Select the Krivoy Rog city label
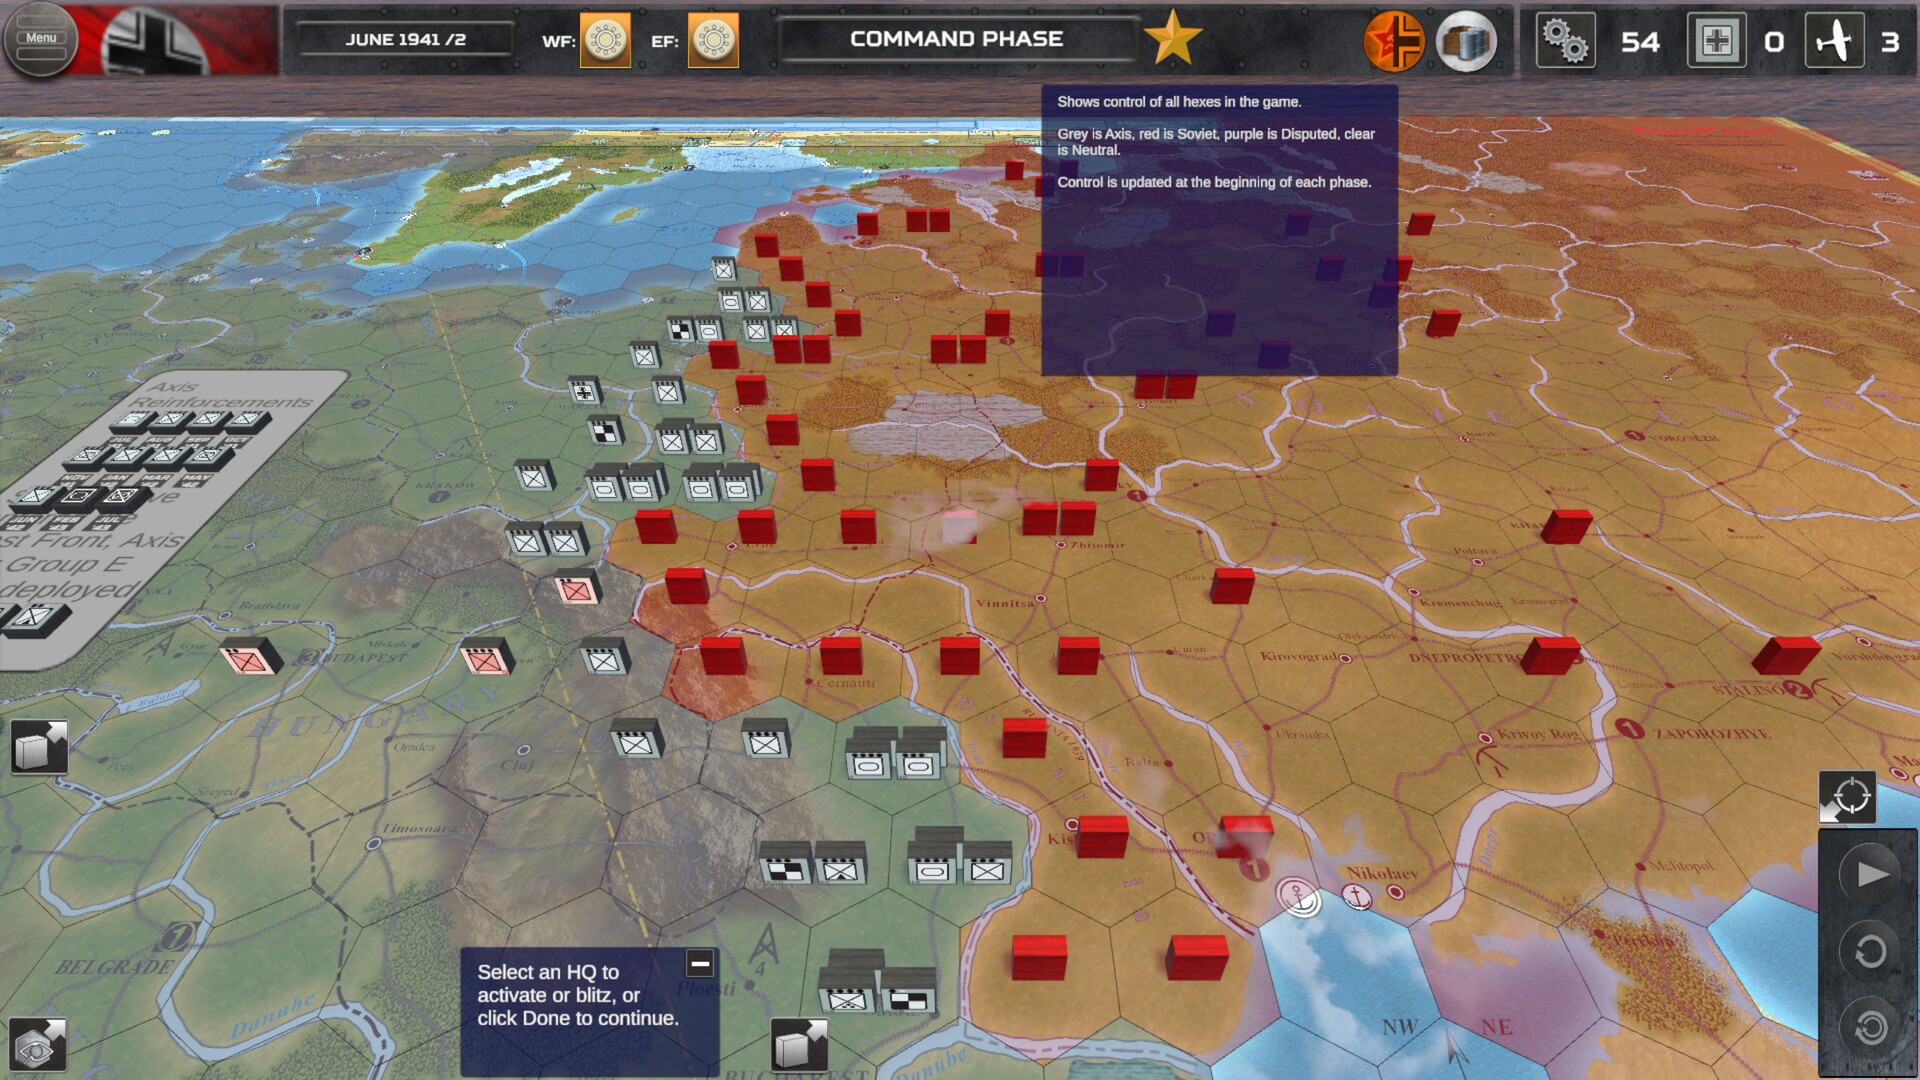Screen dimensions: 1920x1080 click(1538, 734)
